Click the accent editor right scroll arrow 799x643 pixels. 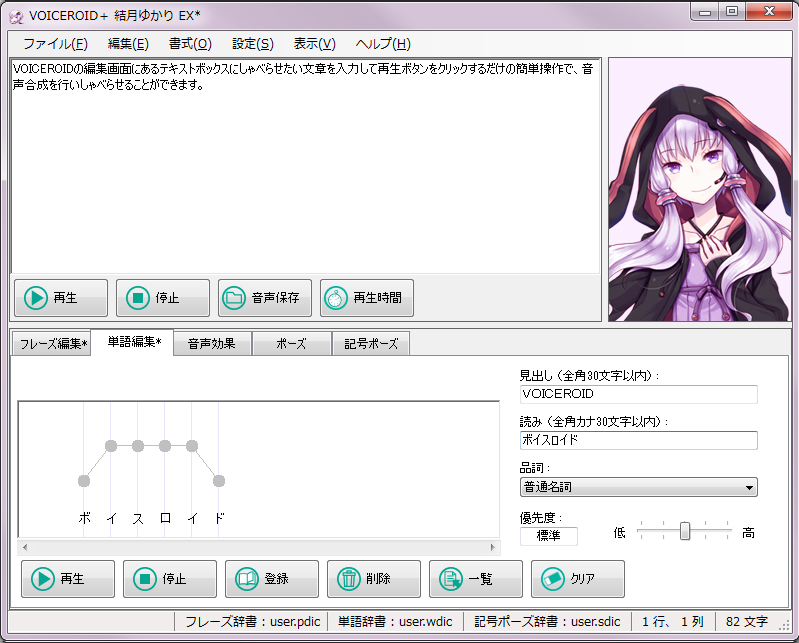point(492,547)
